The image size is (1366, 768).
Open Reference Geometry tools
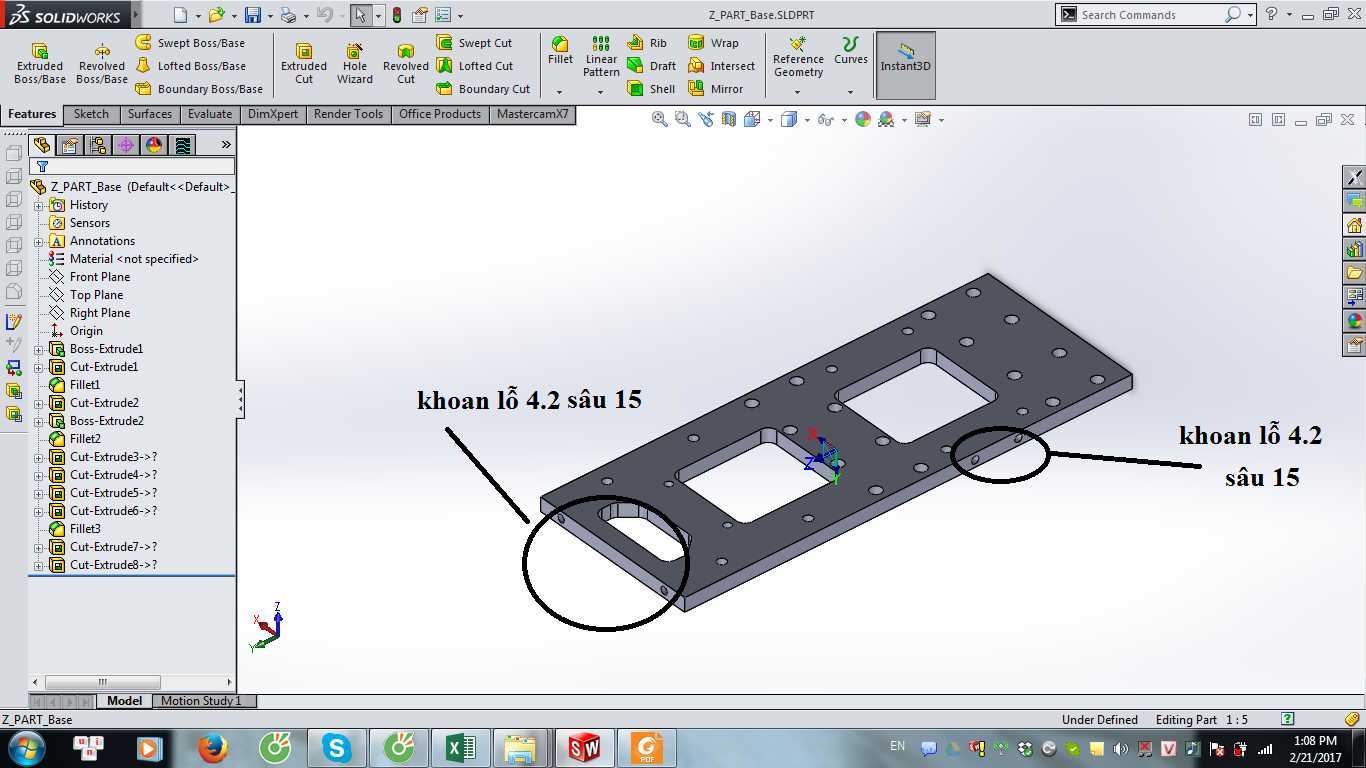pyautogui.click(x=798, y=58)
